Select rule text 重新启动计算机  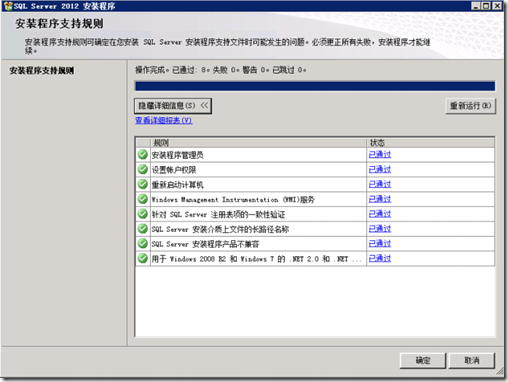(177, 184)
